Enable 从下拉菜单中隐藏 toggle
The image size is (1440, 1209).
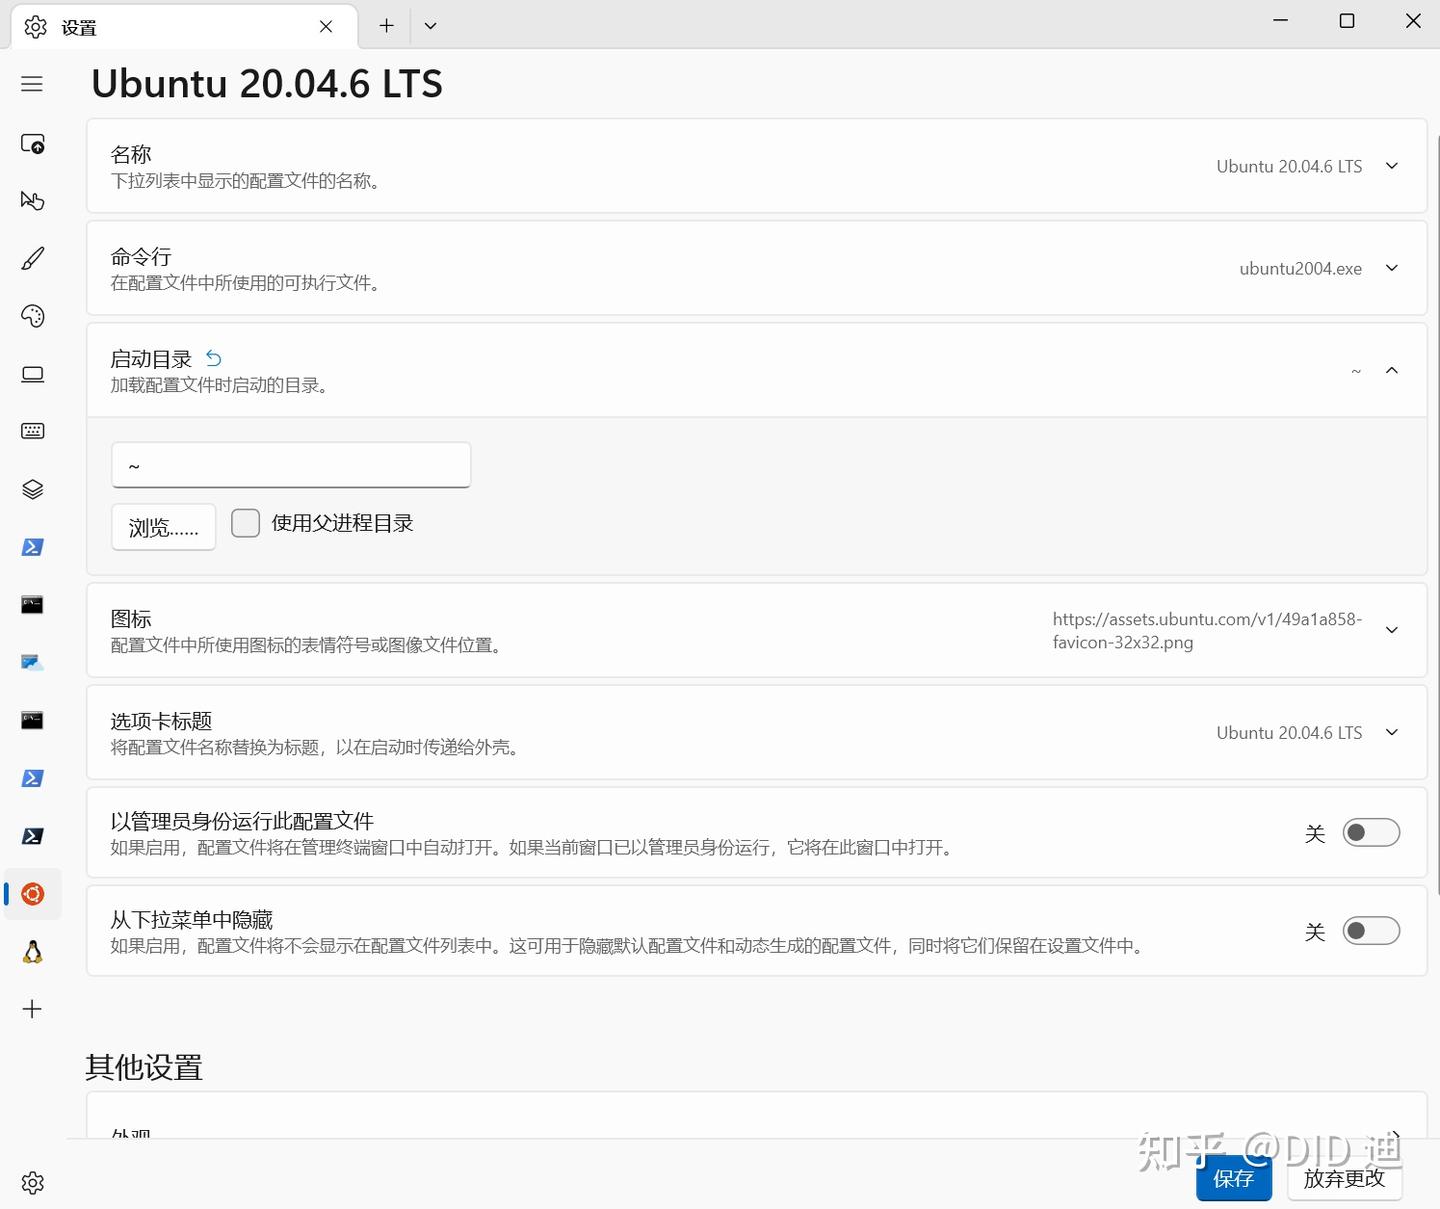(1371, 930)
